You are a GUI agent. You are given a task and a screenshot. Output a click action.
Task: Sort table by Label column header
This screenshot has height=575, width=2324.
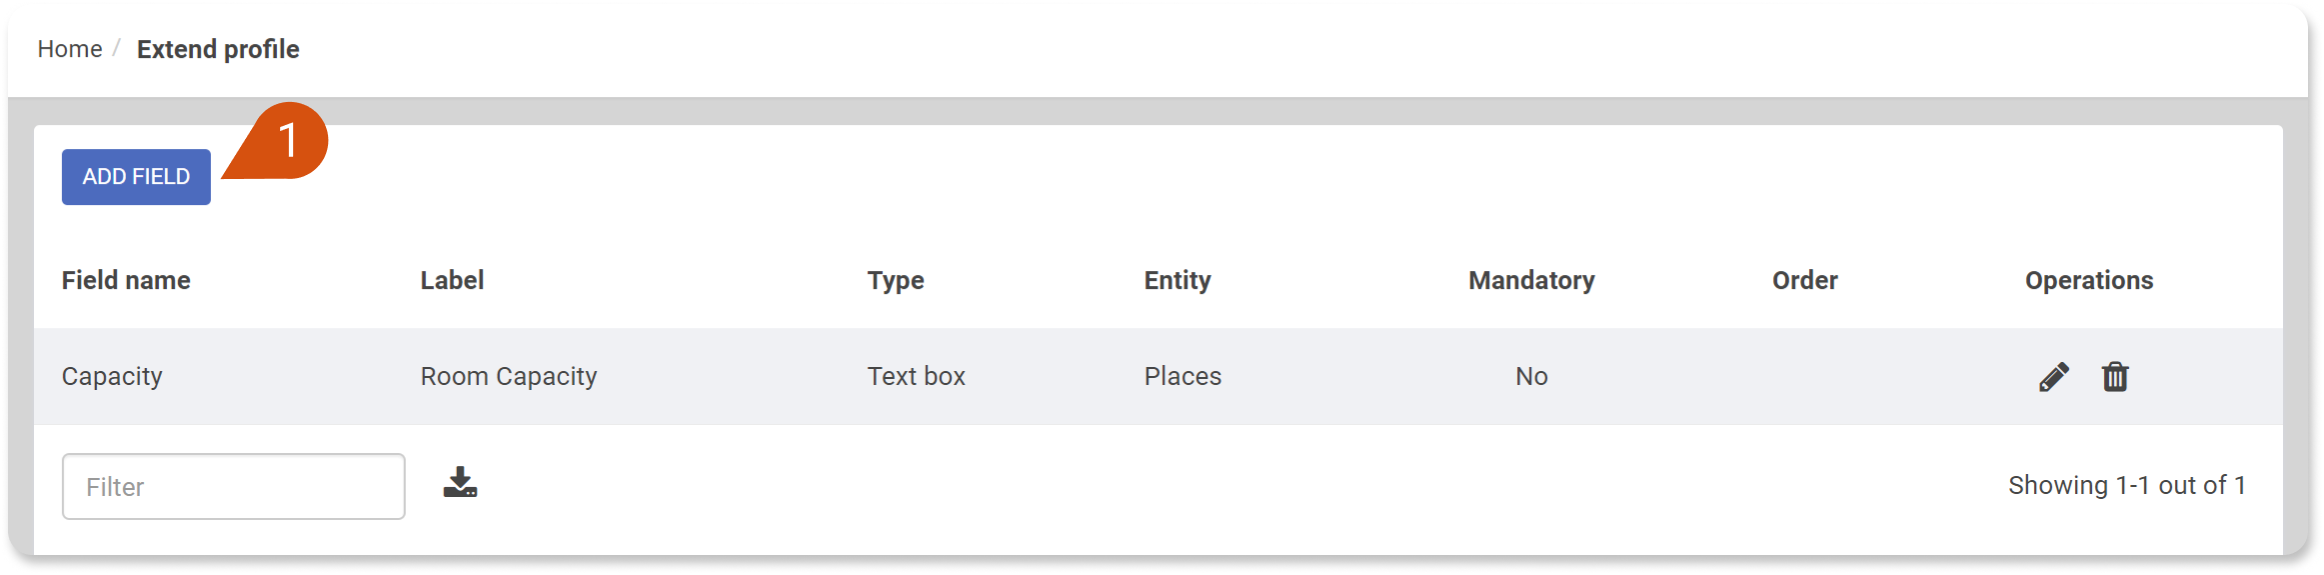(452, 280)
